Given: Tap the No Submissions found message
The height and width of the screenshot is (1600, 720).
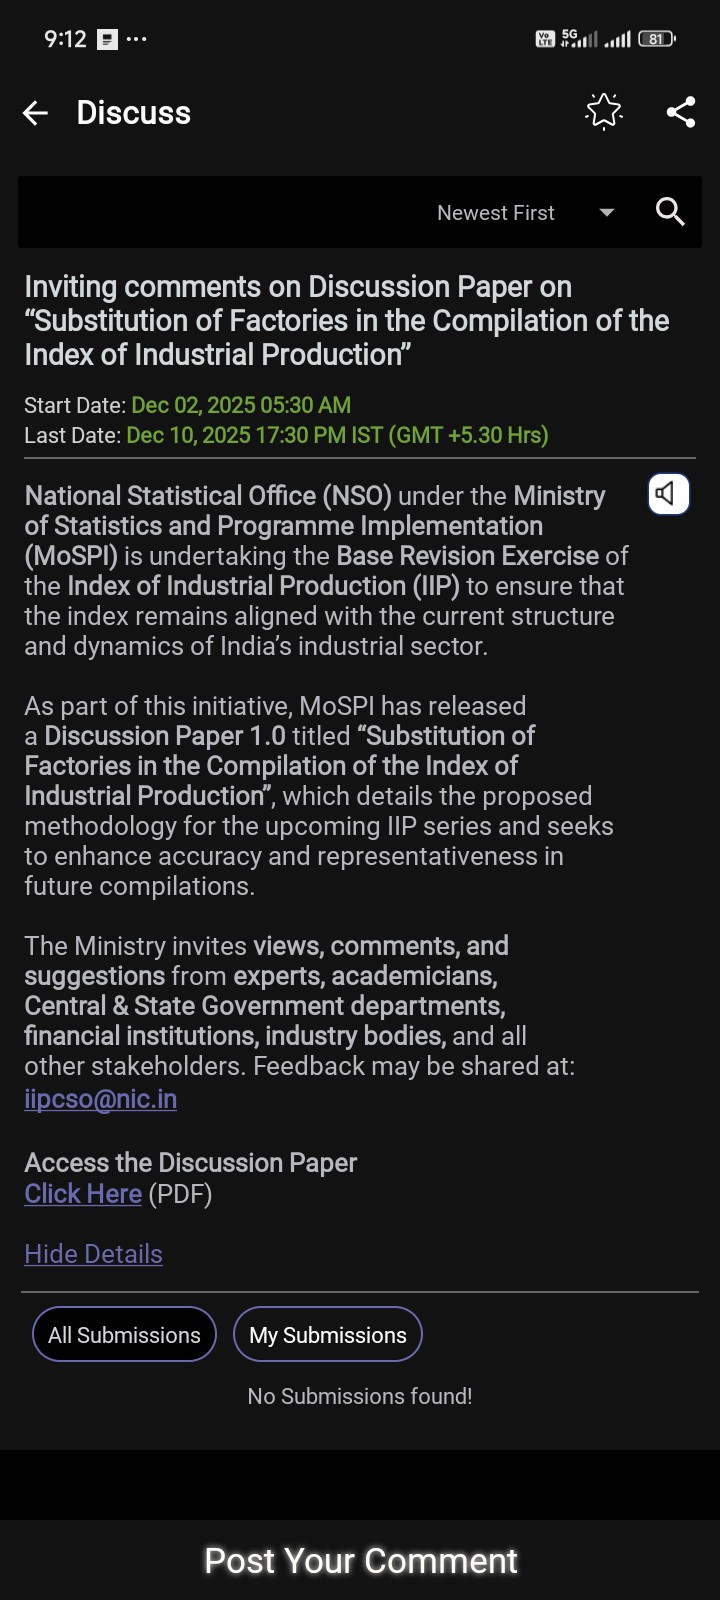Looking at the screenshot, I should tap(360, 1396).
